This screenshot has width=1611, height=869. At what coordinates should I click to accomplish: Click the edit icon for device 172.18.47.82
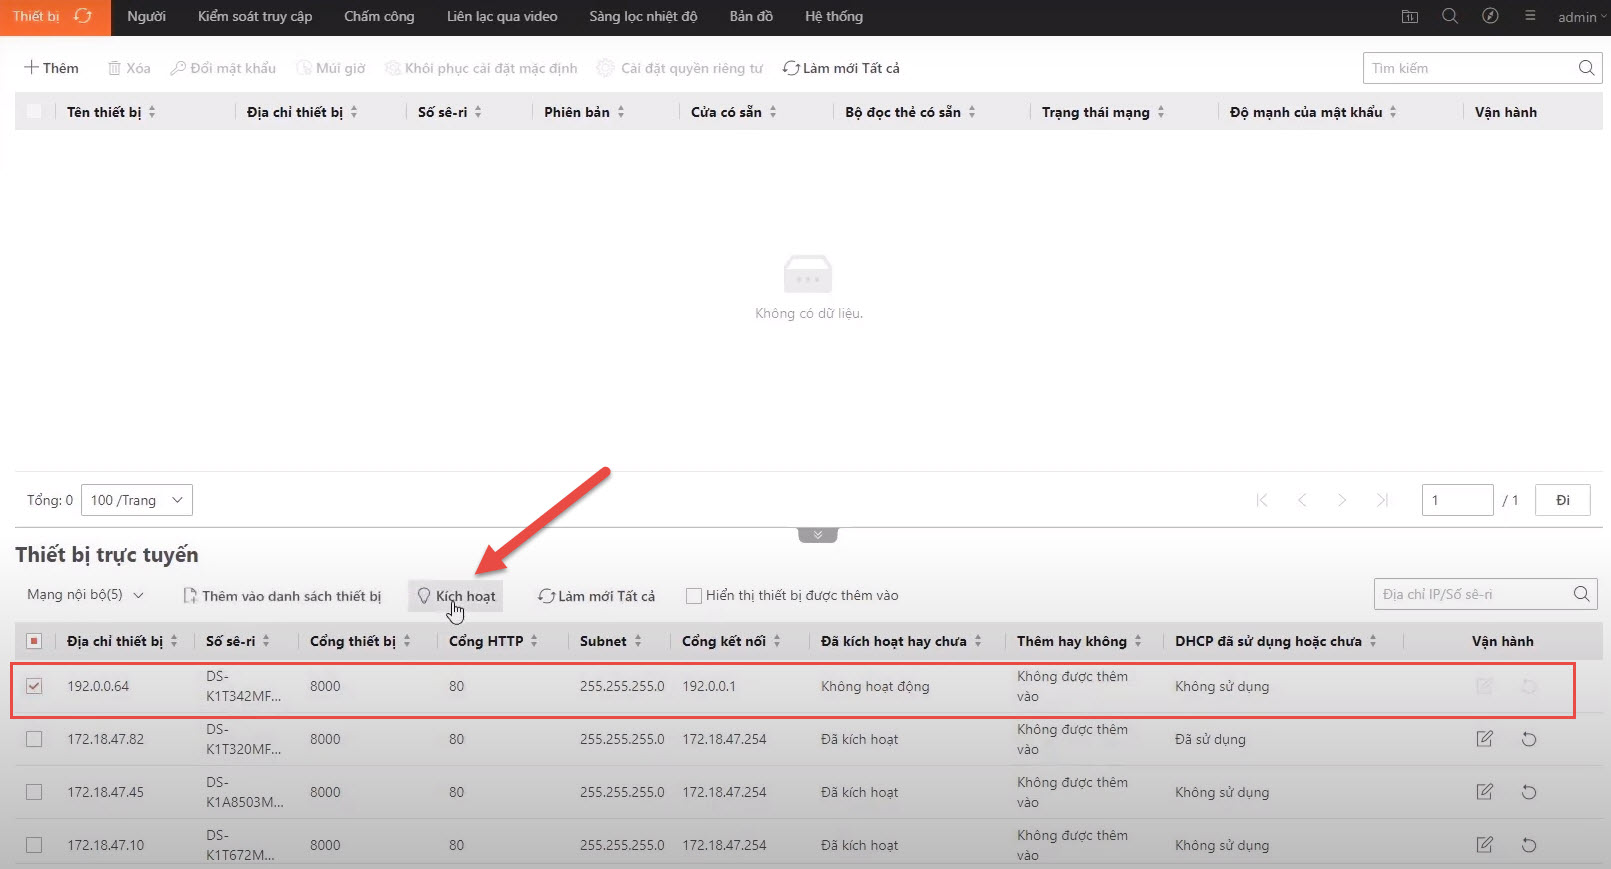(x=1484, y=739)
